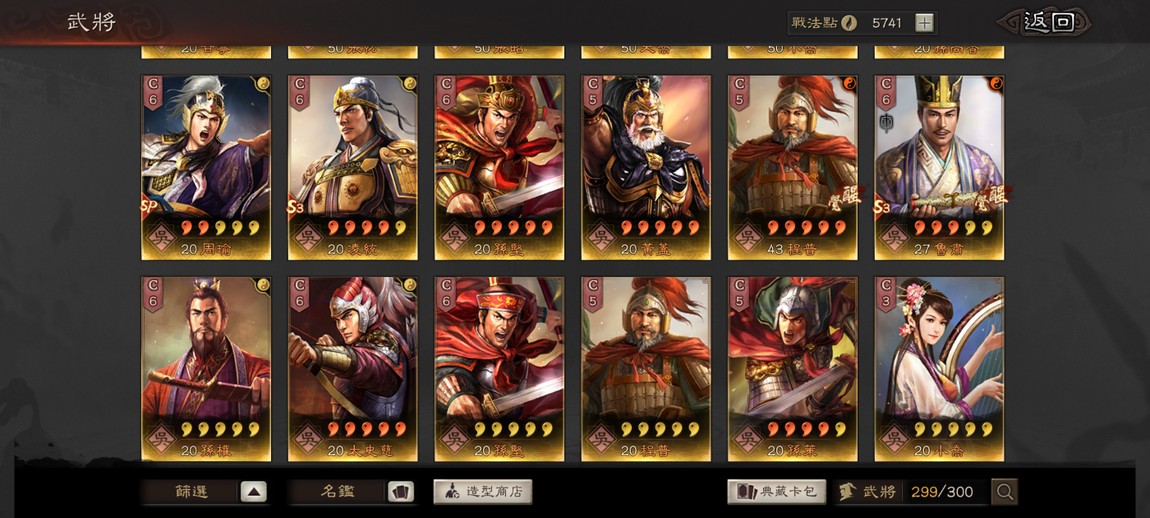Image resolution: width=1150 pixels, height=518 pixels.
Task: Click the yin-yang icon on 程普's awakened card
Action: 849,84
